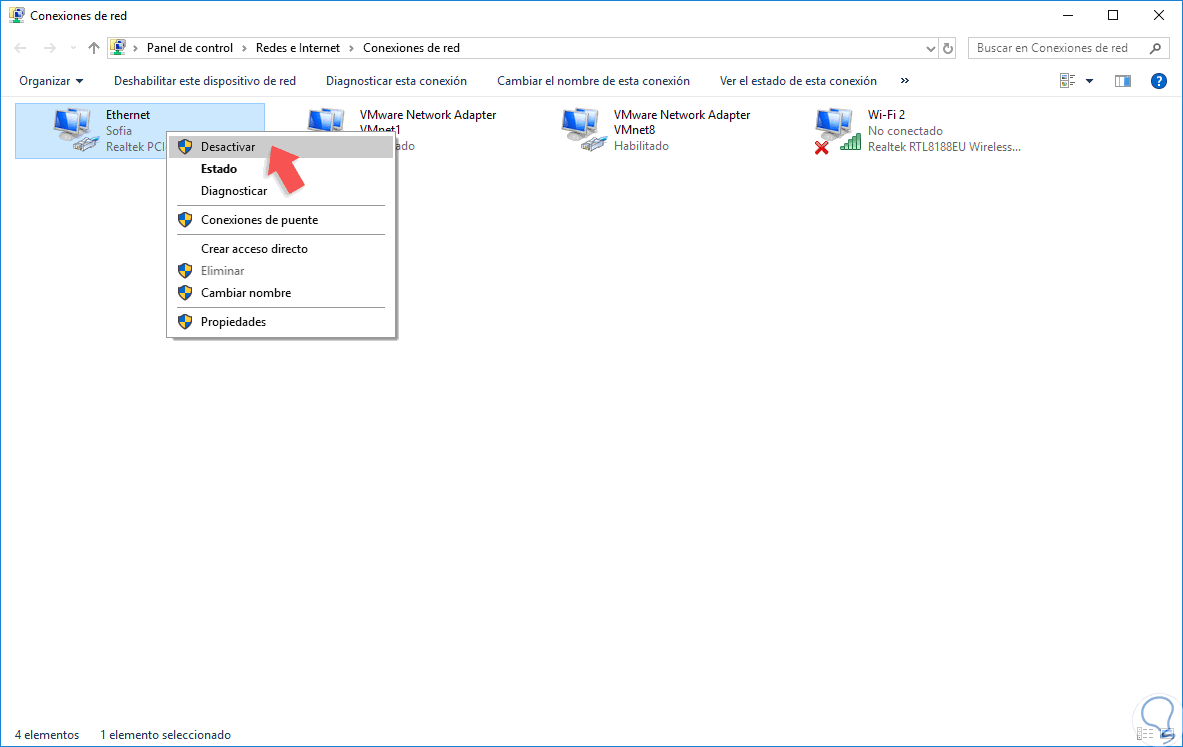Click the change view icon
This screenshot has height=747, width=1183.
1067,81
